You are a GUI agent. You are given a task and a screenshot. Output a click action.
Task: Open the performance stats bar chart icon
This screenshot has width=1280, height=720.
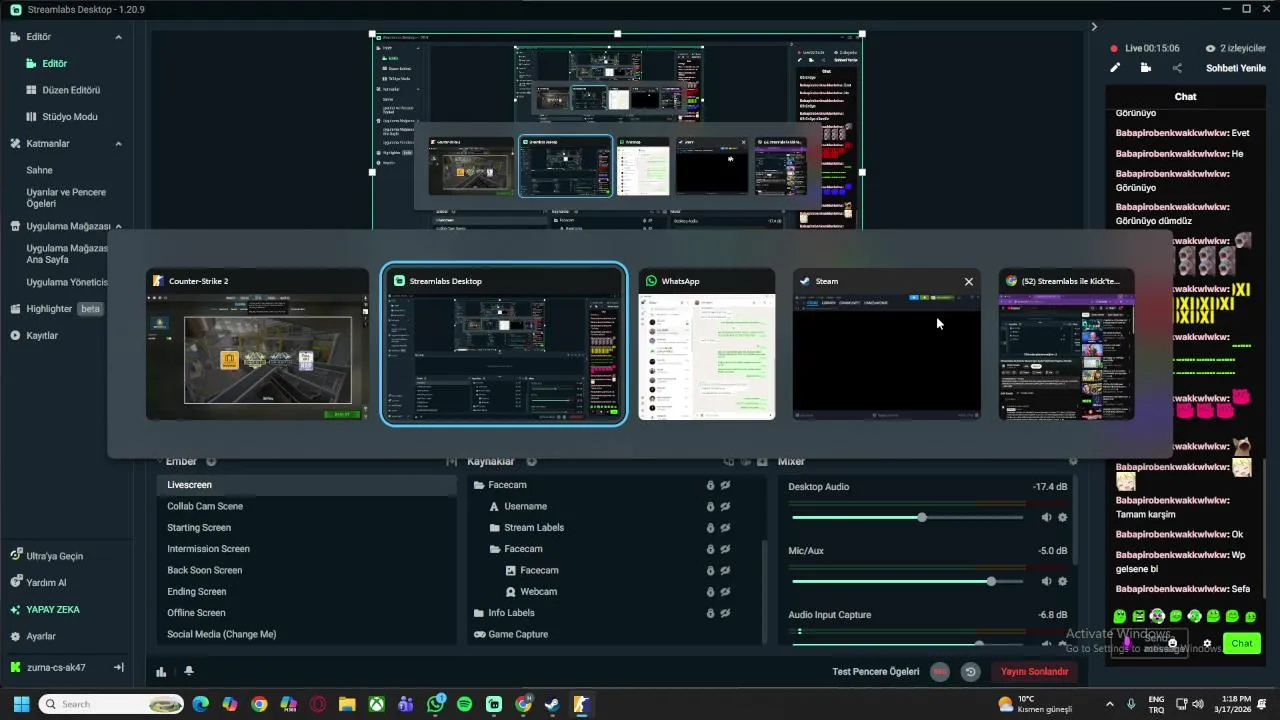161,672
